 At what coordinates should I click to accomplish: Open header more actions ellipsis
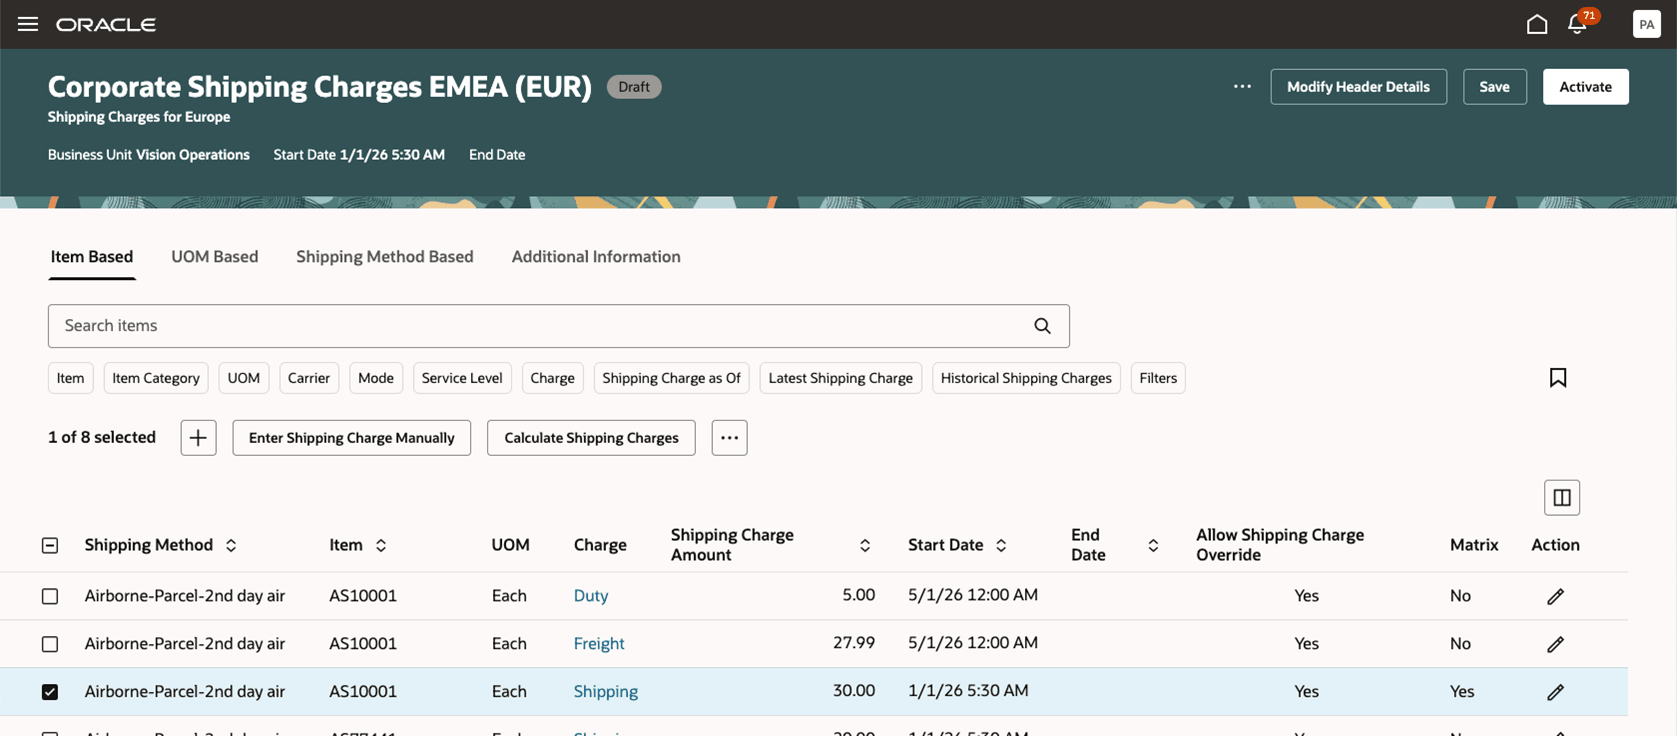pos(1242,87)
